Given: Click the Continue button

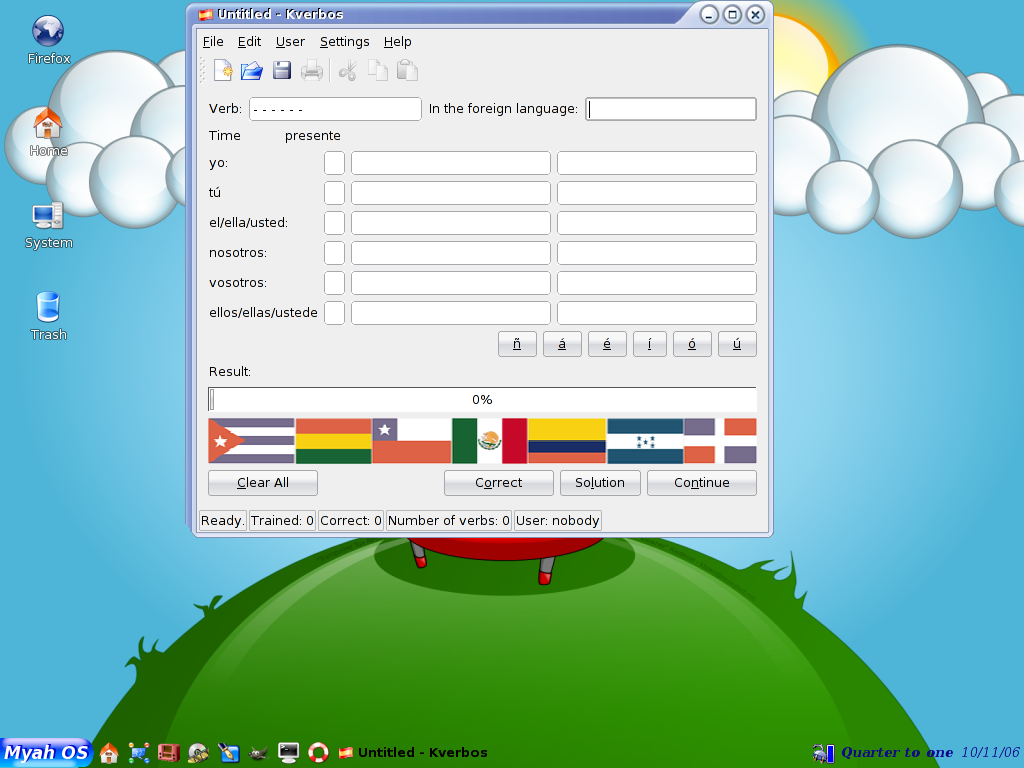Looking at the screenshot, I should point(702,483).
